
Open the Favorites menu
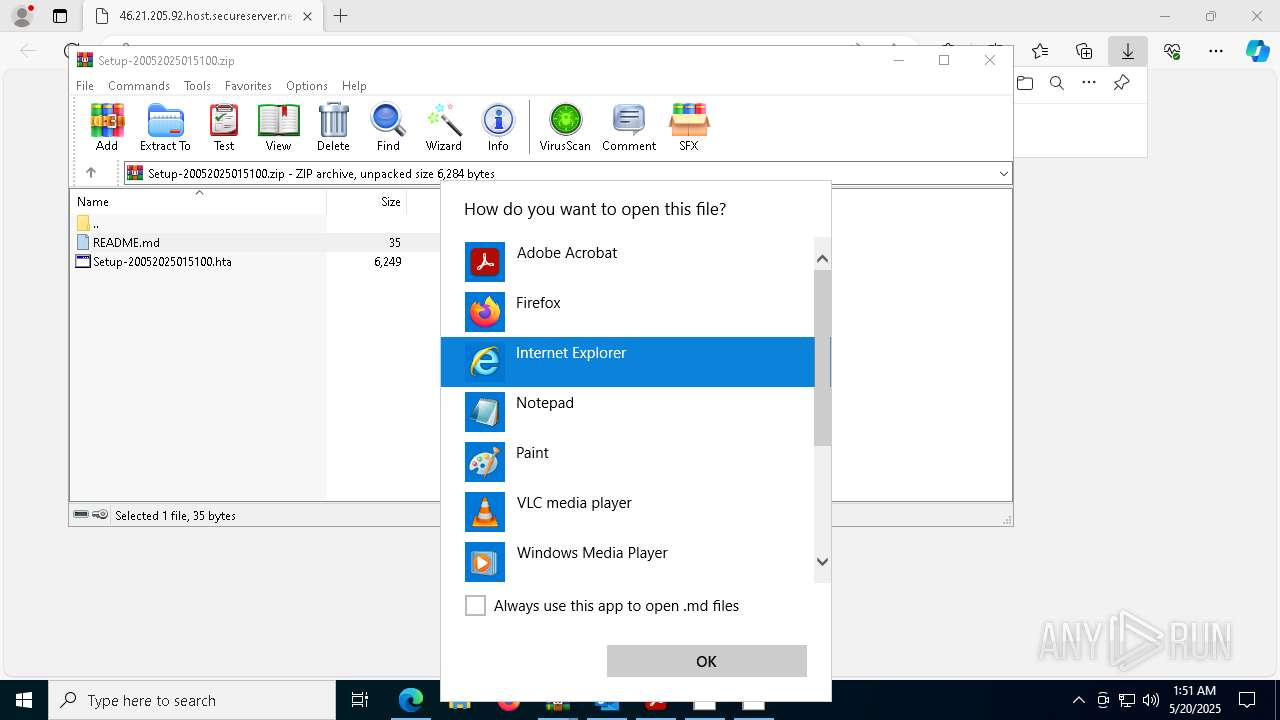pos(248,86)
